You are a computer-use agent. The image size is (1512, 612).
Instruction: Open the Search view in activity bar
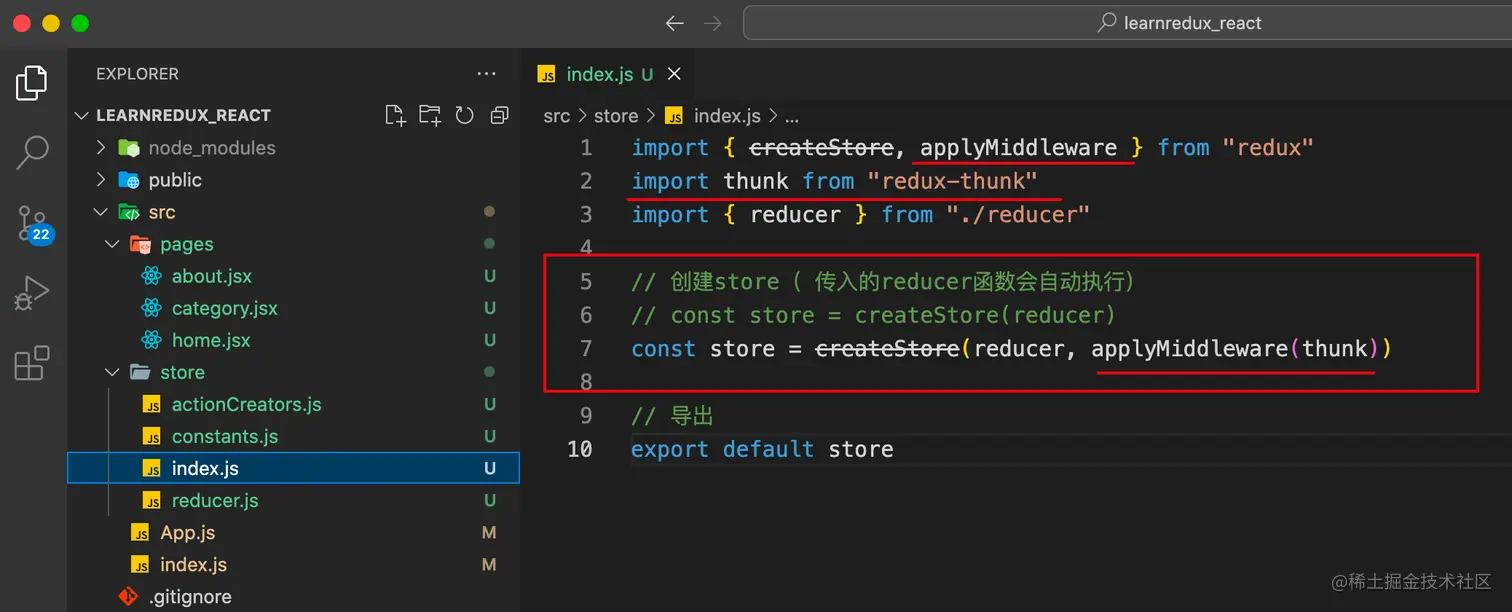pos(32,152)
